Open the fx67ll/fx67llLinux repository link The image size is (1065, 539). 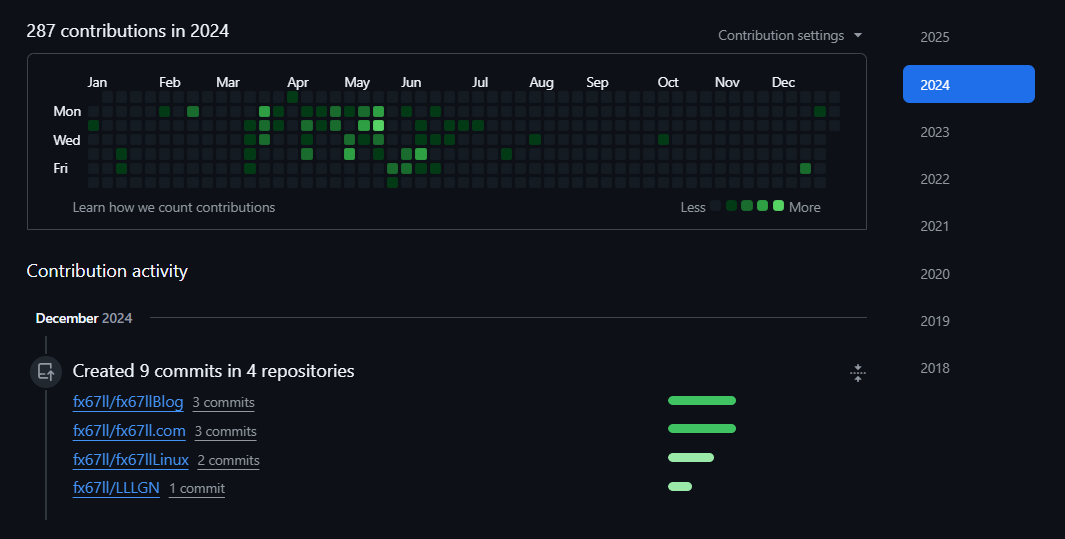coord(130,460)
